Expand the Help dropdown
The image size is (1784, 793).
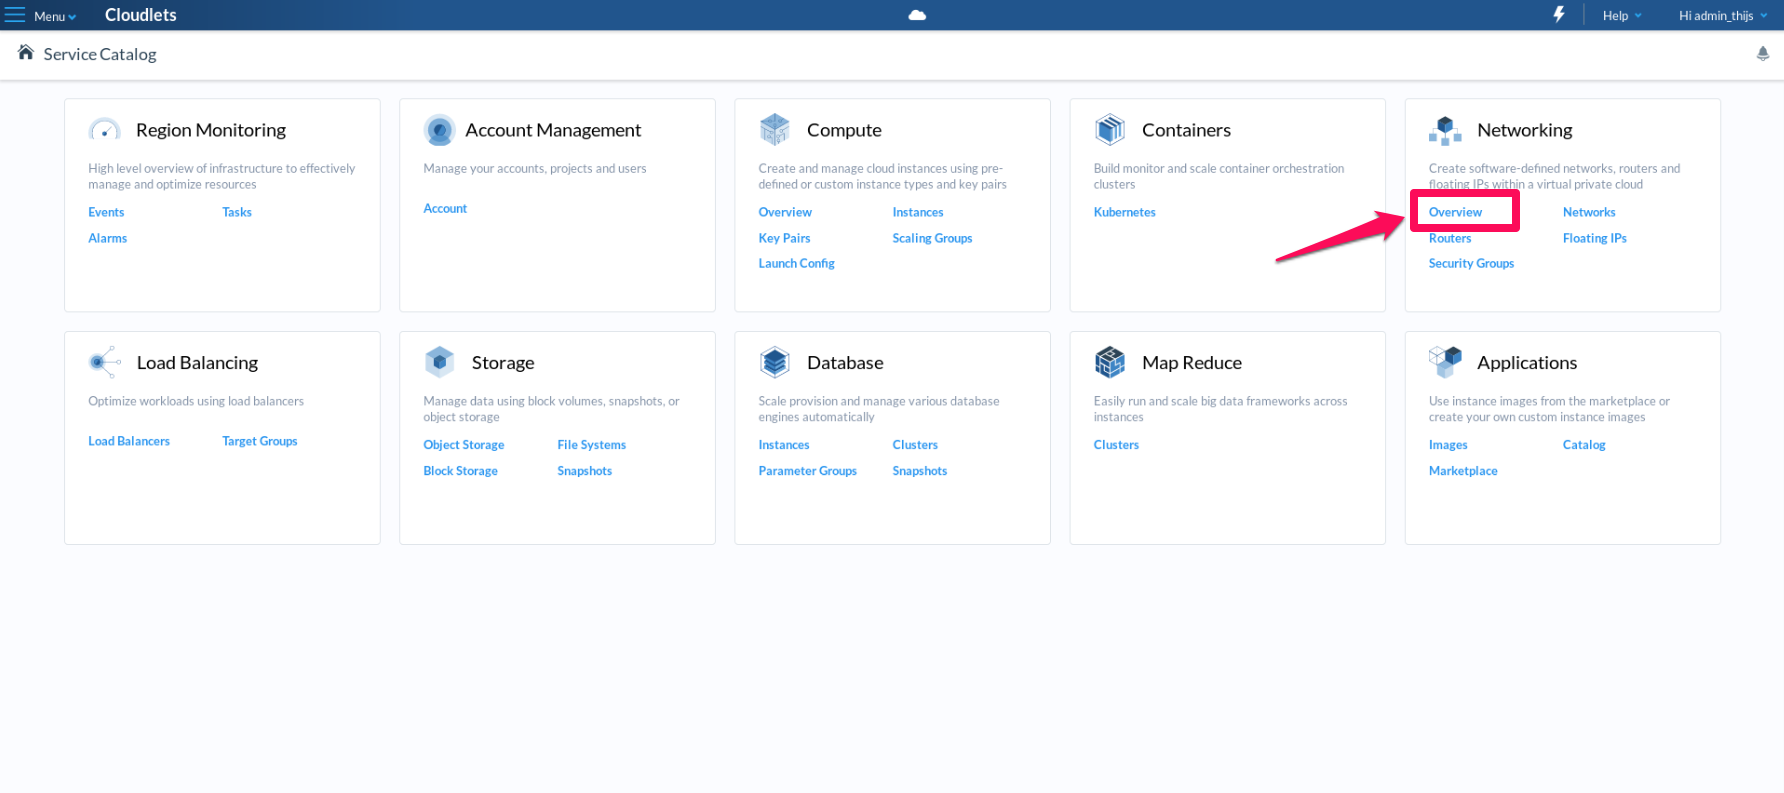tap(1621, 16)
